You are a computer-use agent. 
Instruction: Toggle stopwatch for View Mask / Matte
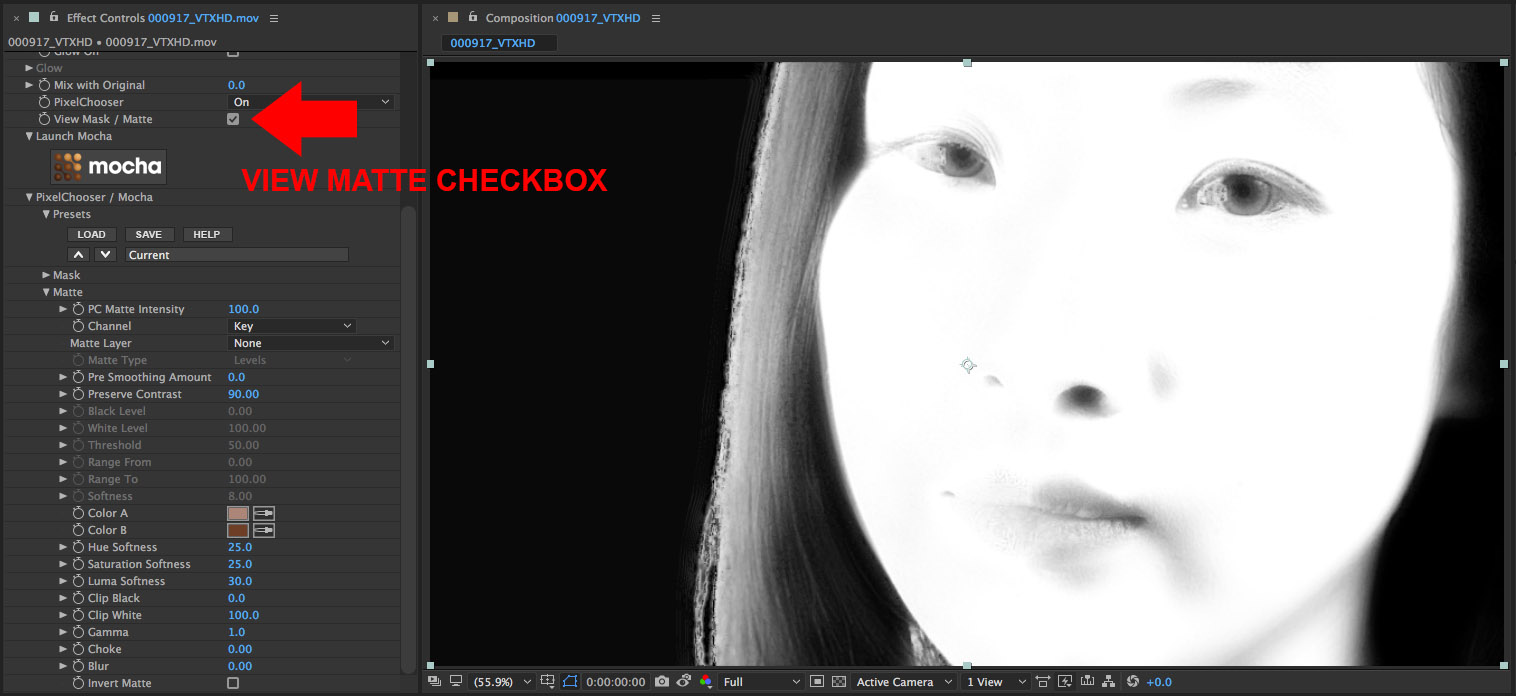(44, 119)
